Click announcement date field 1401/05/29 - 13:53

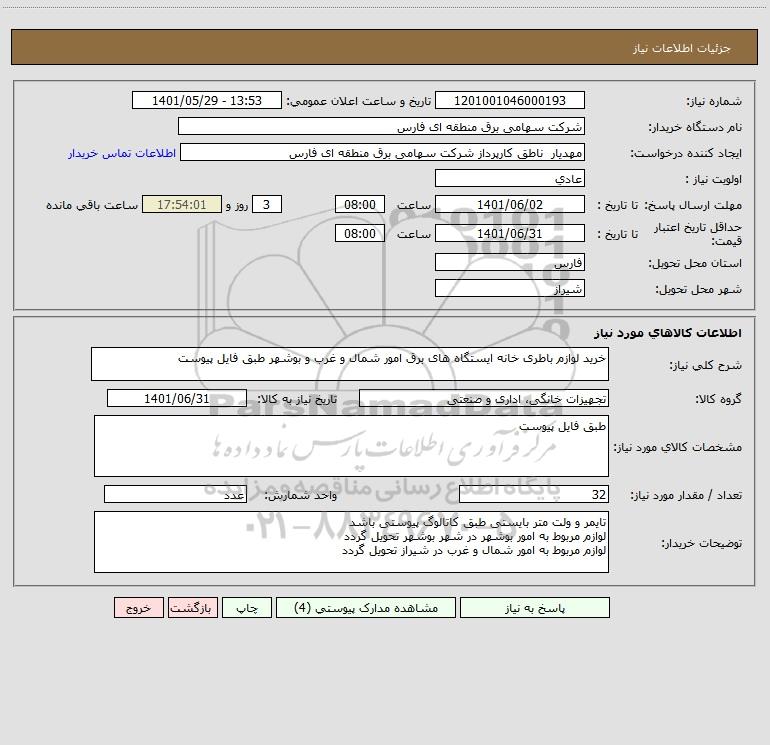(207, 100)
